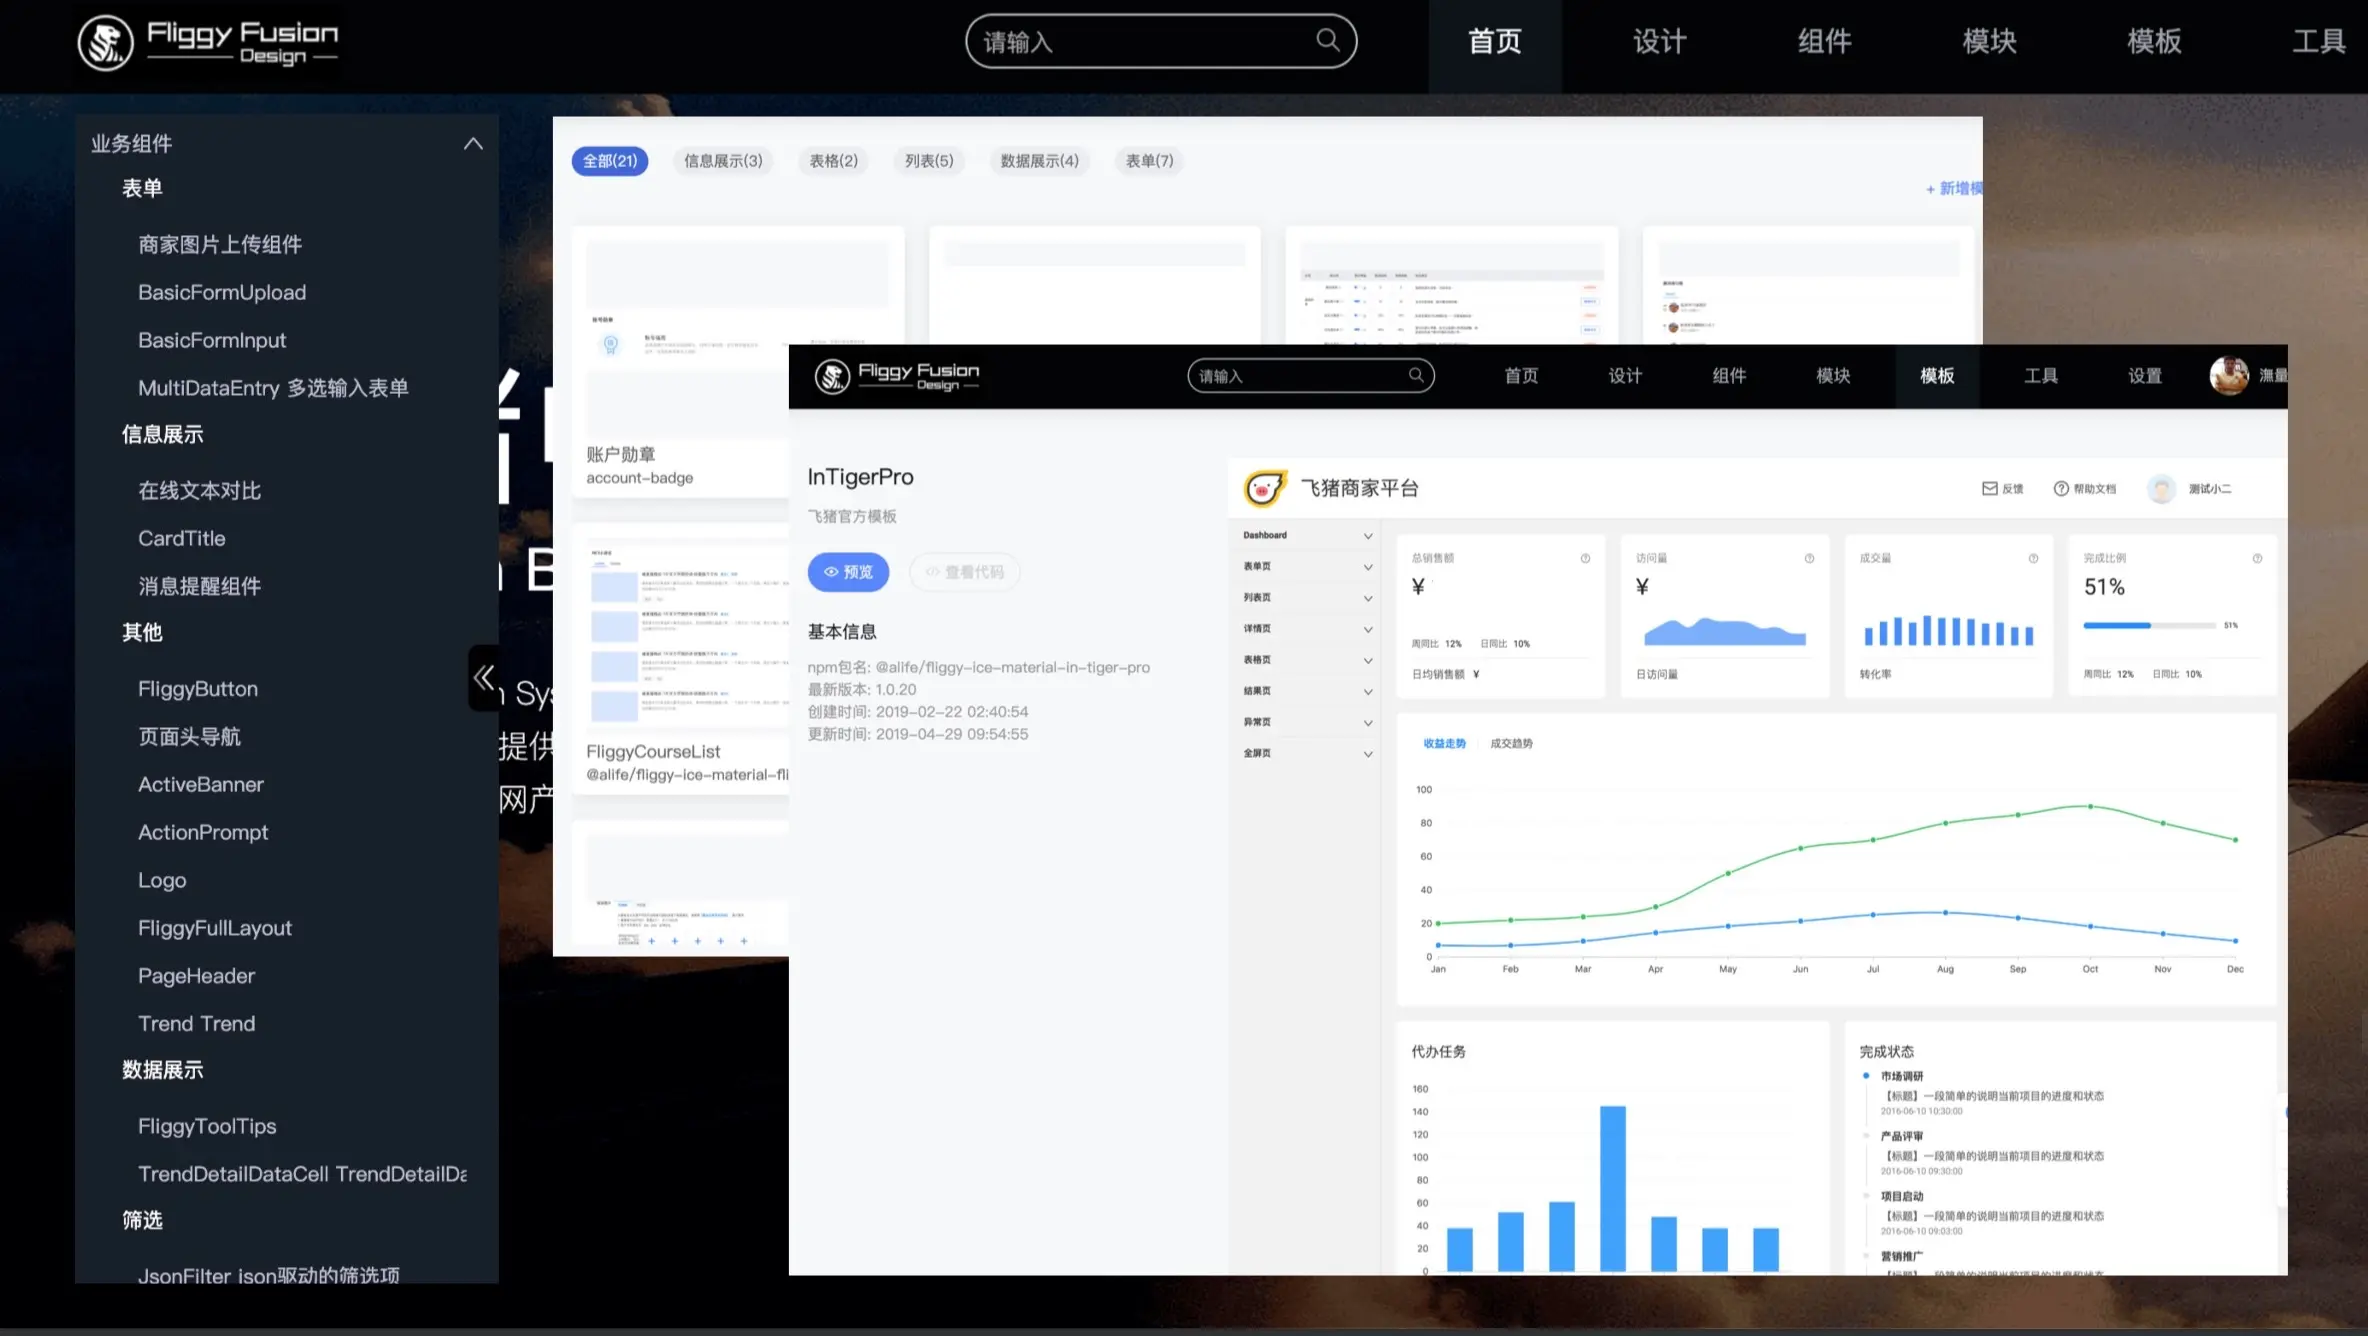Expand the 表单页 menu chevron

pyautogui.click(x=1368, y=567)
